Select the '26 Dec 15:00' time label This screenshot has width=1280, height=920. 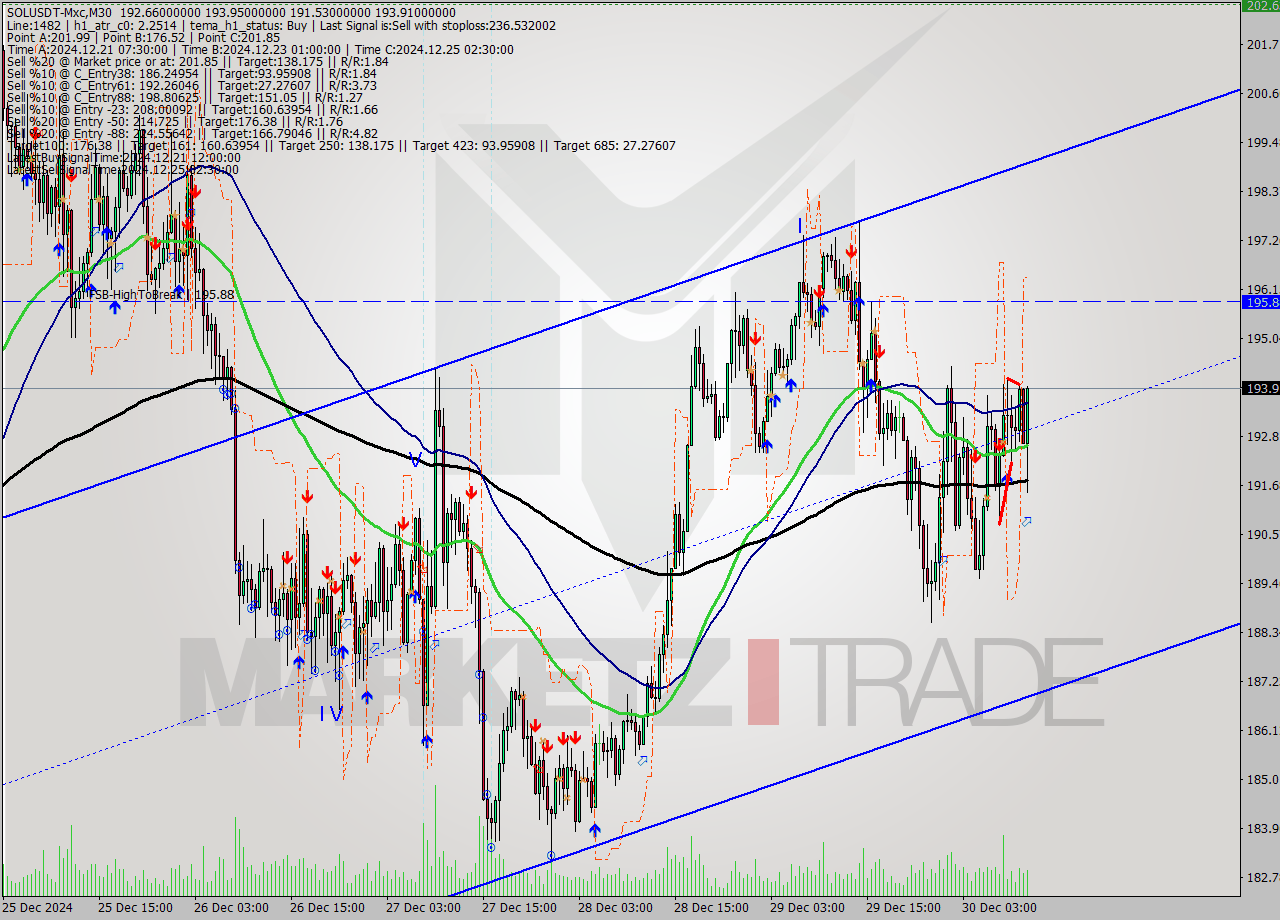point(329,908)
